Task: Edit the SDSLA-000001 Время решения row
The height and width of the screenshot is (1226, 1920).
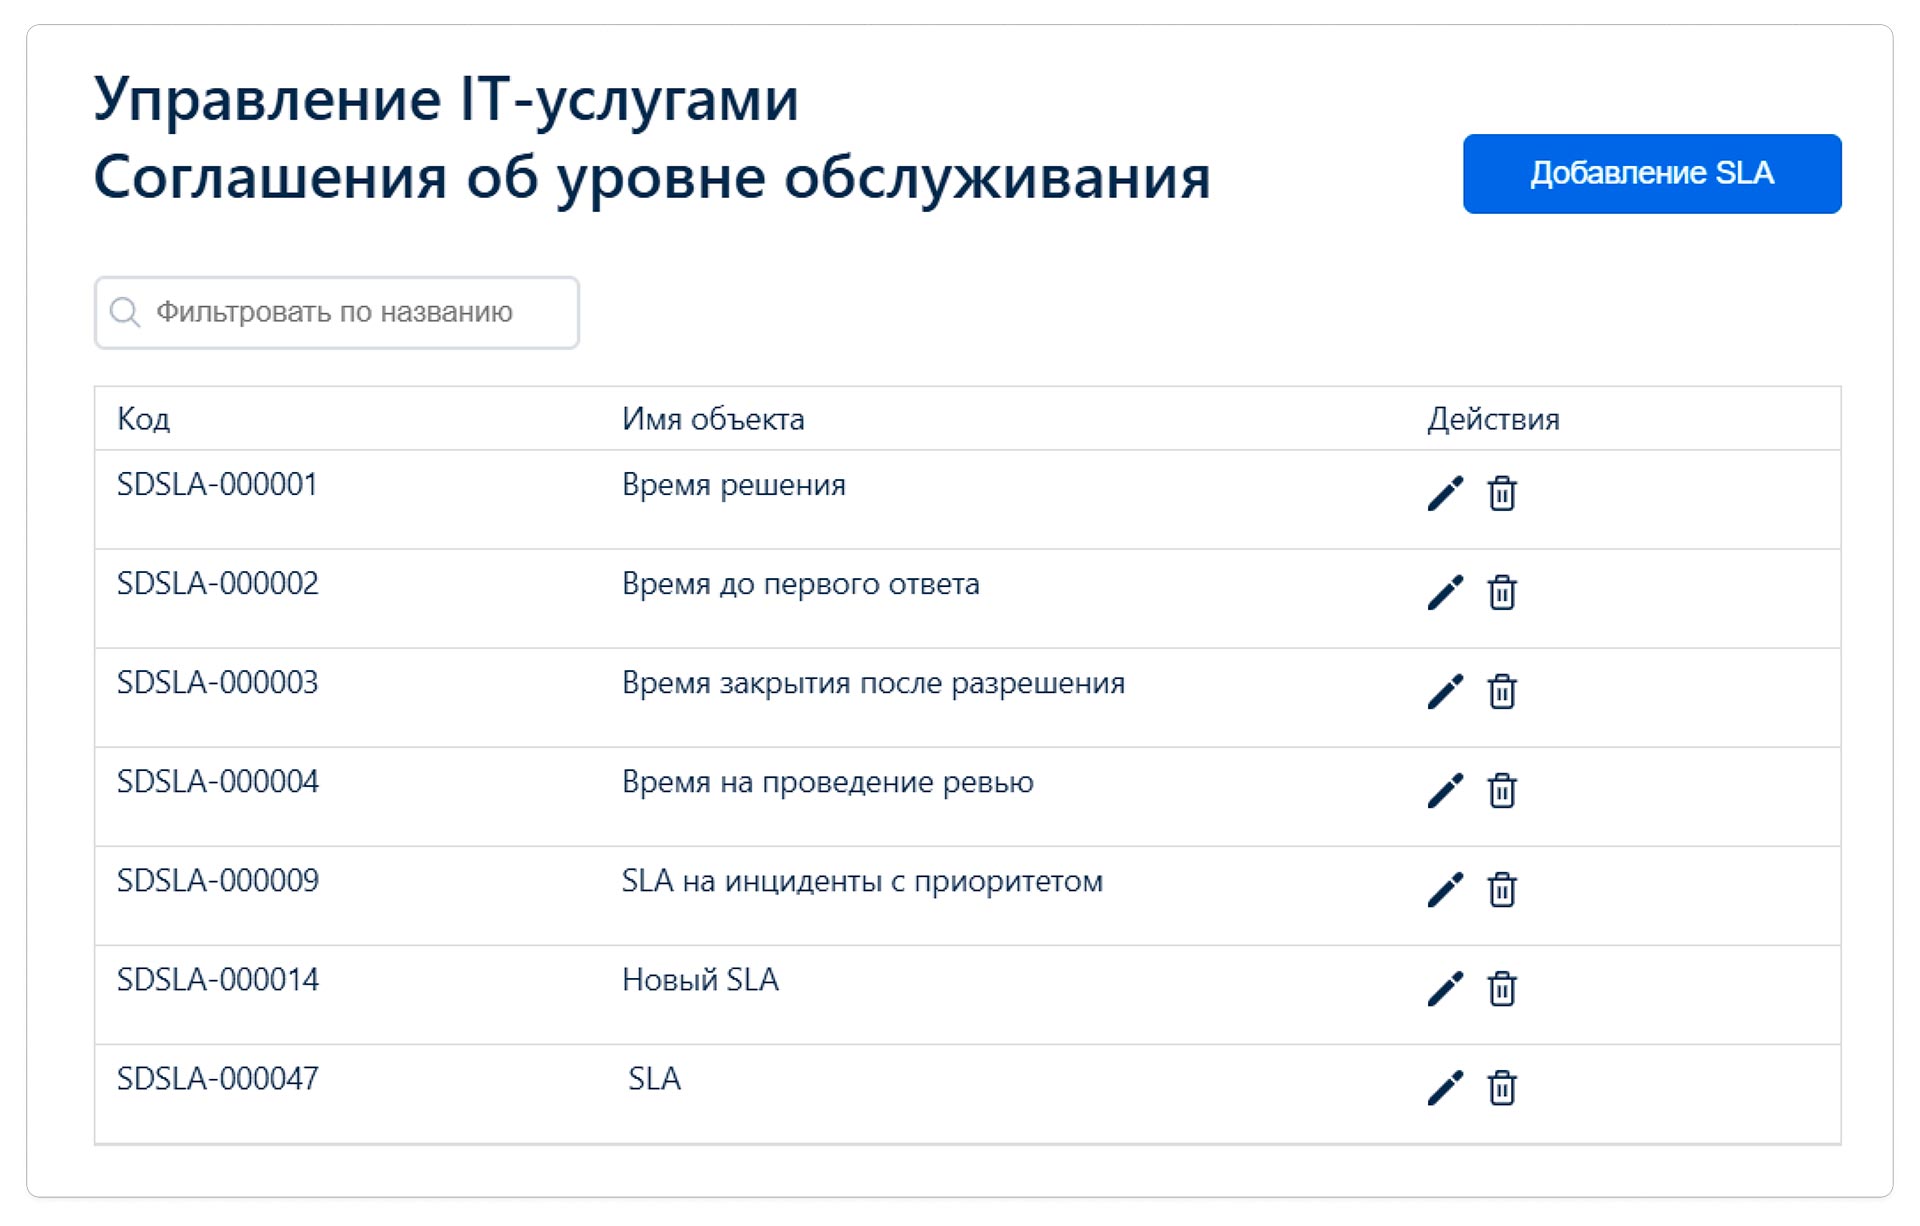Action: 1444,493
